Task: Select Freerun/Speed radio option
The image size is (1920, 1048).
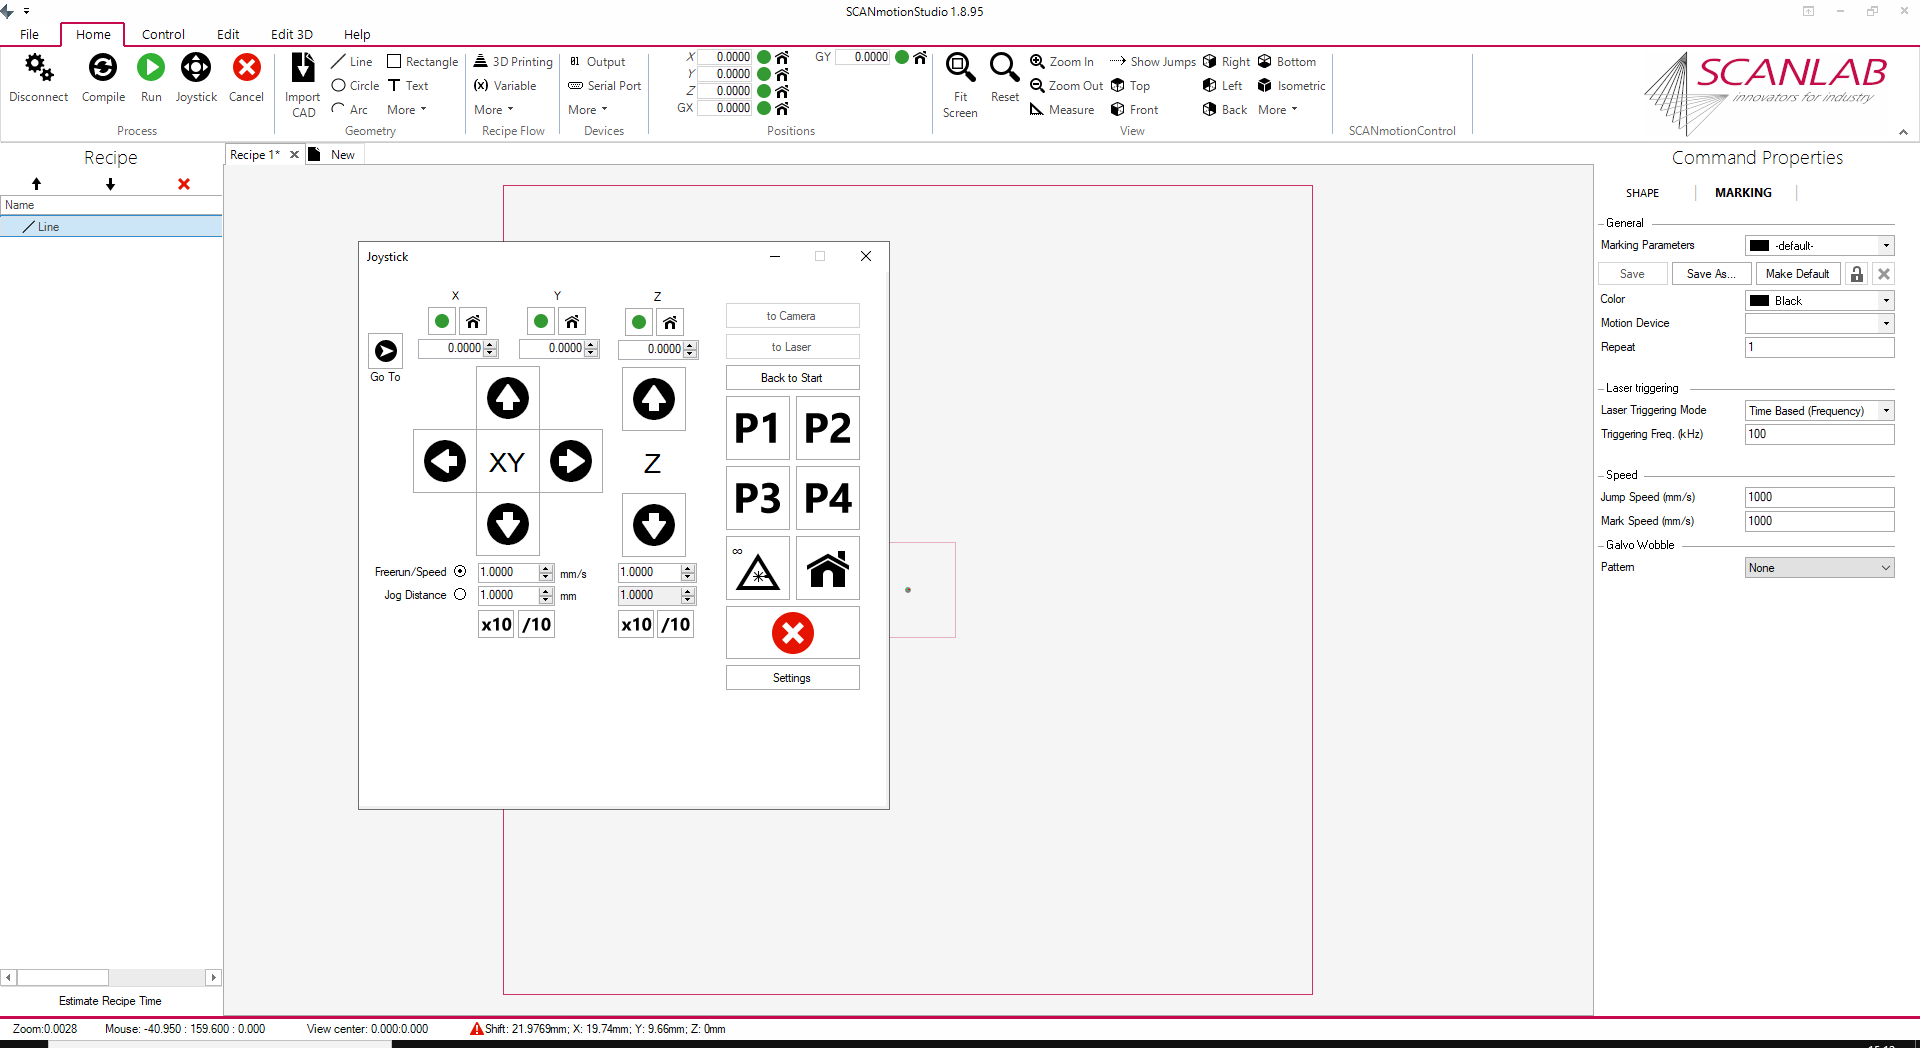Action: 460,572
